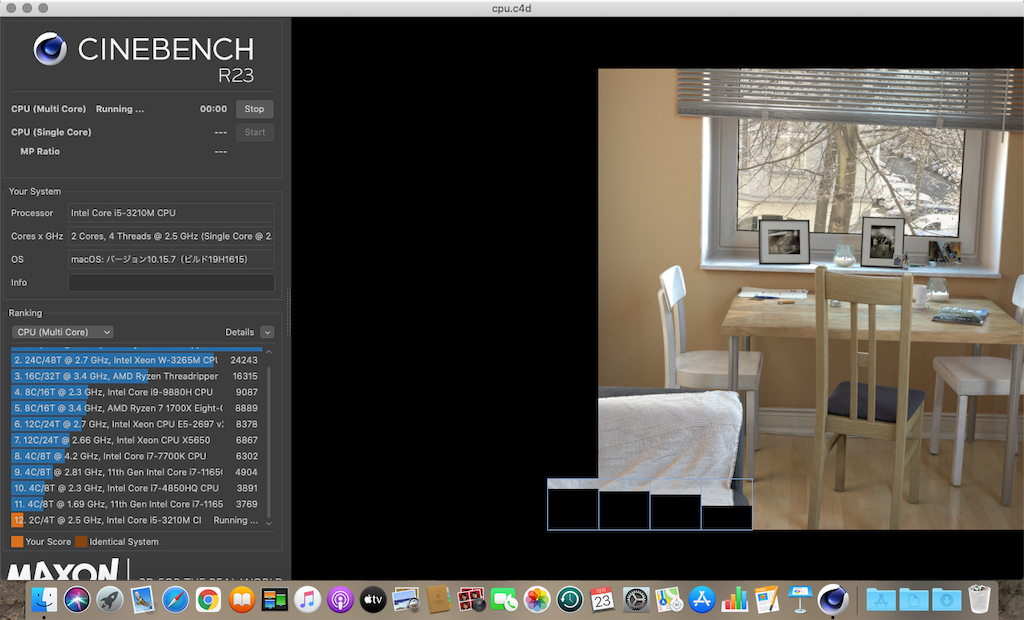Click the CPU (Multi Core) test label
Screen dimensions: 1024x620
48,109
